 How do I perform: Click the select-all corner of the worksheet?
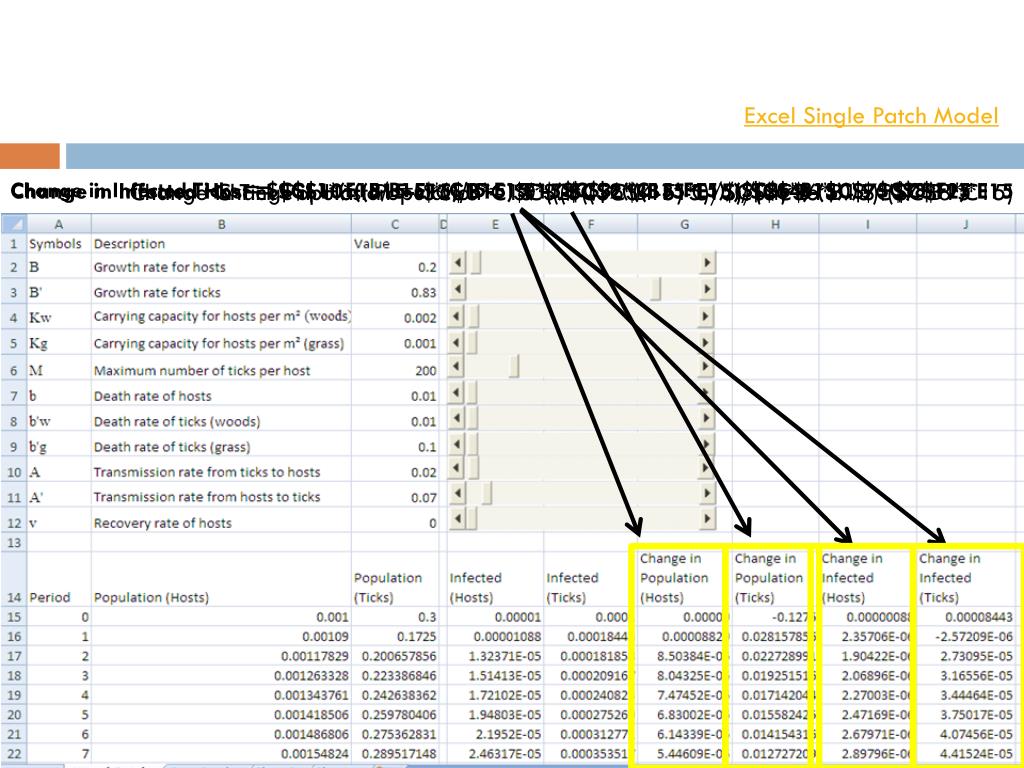coord(13,225)
